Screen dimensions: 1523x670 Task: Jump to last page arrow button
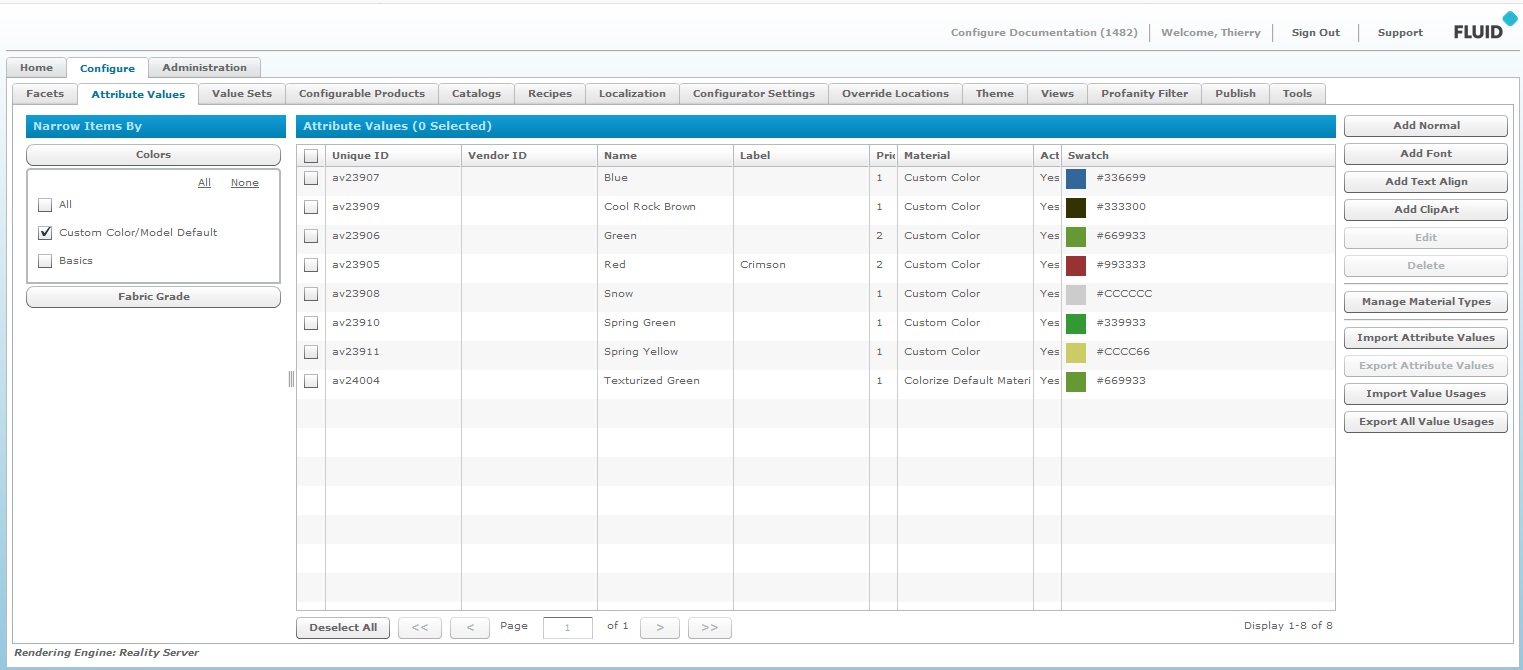[x=709, y=628]
